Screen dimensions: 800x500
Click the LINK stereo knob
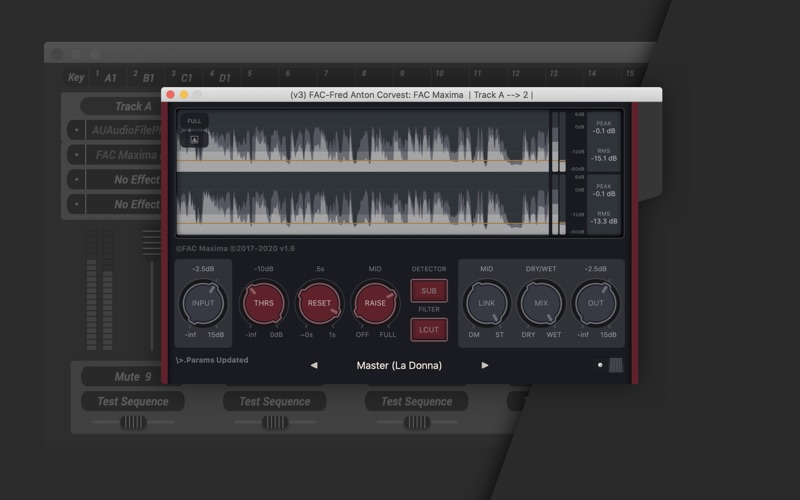[487, 303]
